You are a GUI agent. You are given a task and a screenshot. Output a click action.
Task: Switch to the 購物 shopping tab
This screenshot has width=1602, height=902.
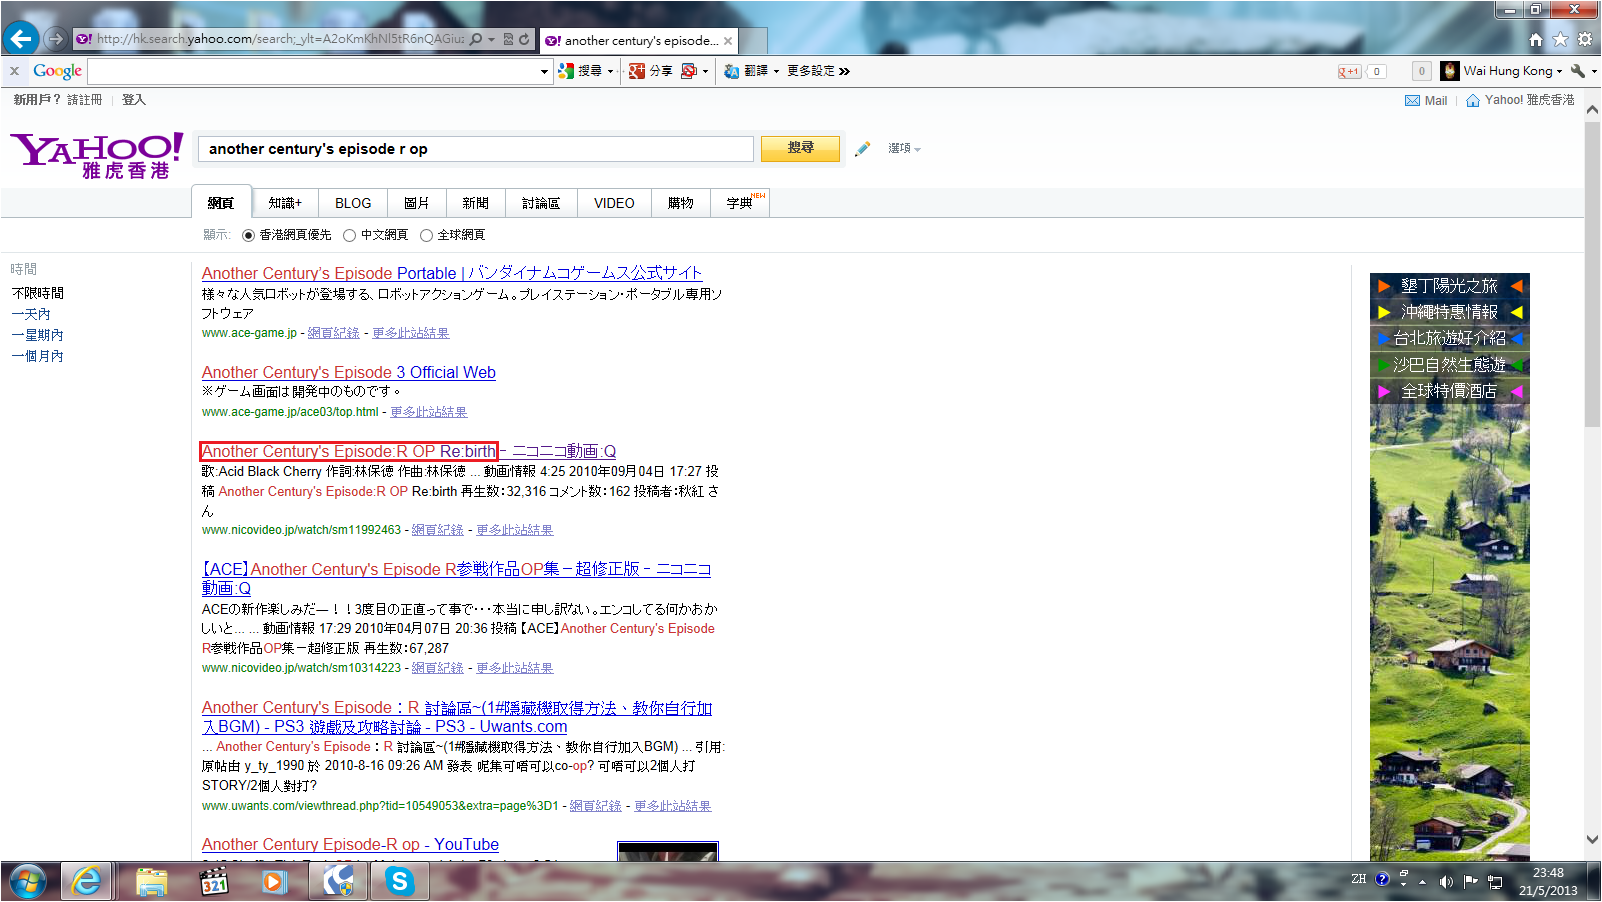681,203
